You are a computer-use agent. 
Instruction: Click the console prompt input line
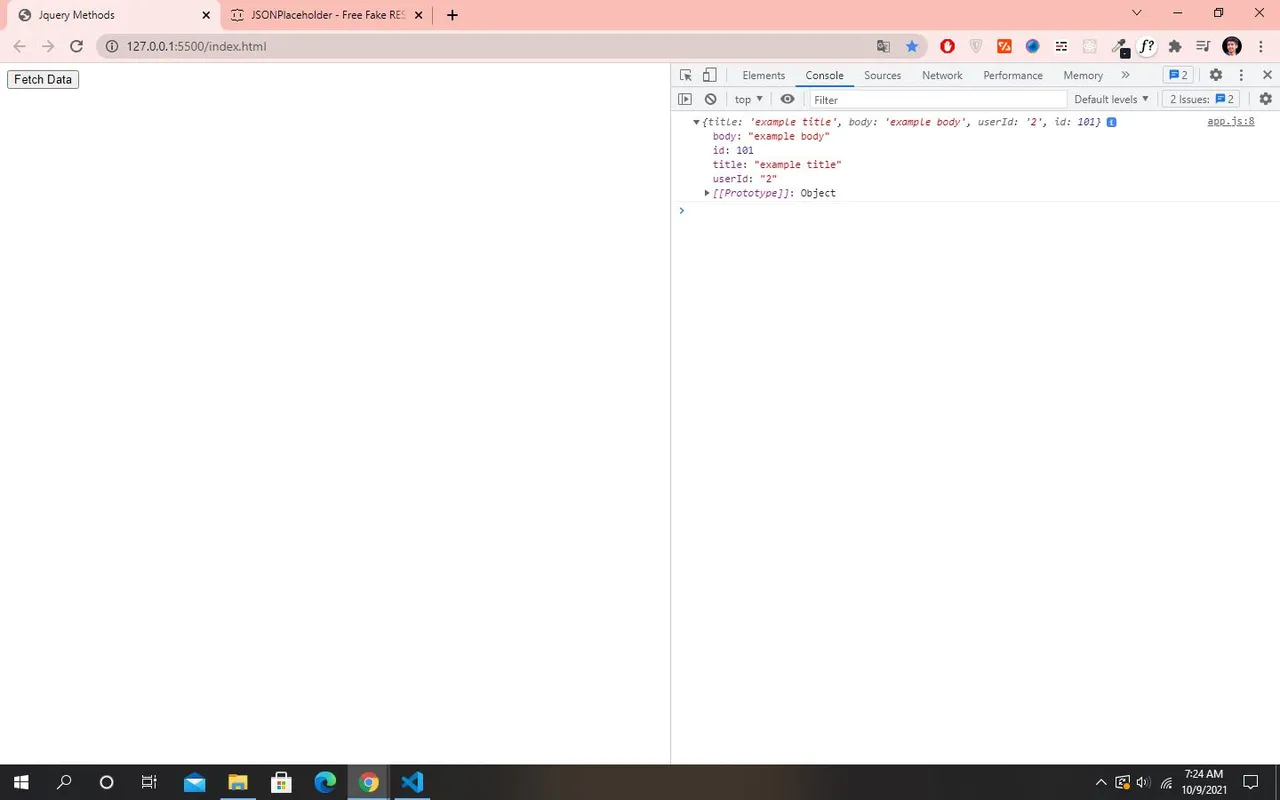[980, 210]
